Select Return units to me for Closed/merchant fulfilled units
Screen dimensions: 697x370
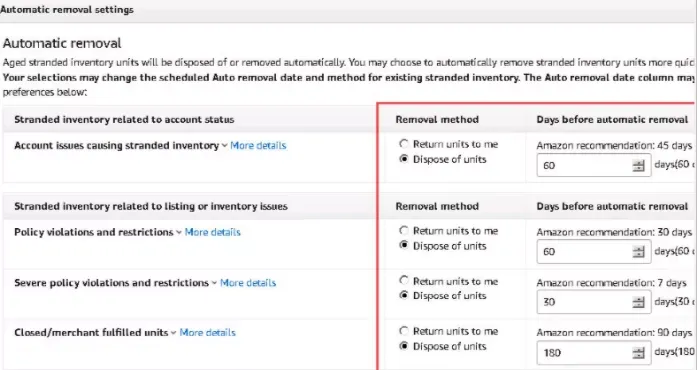[x=404, y=331]
